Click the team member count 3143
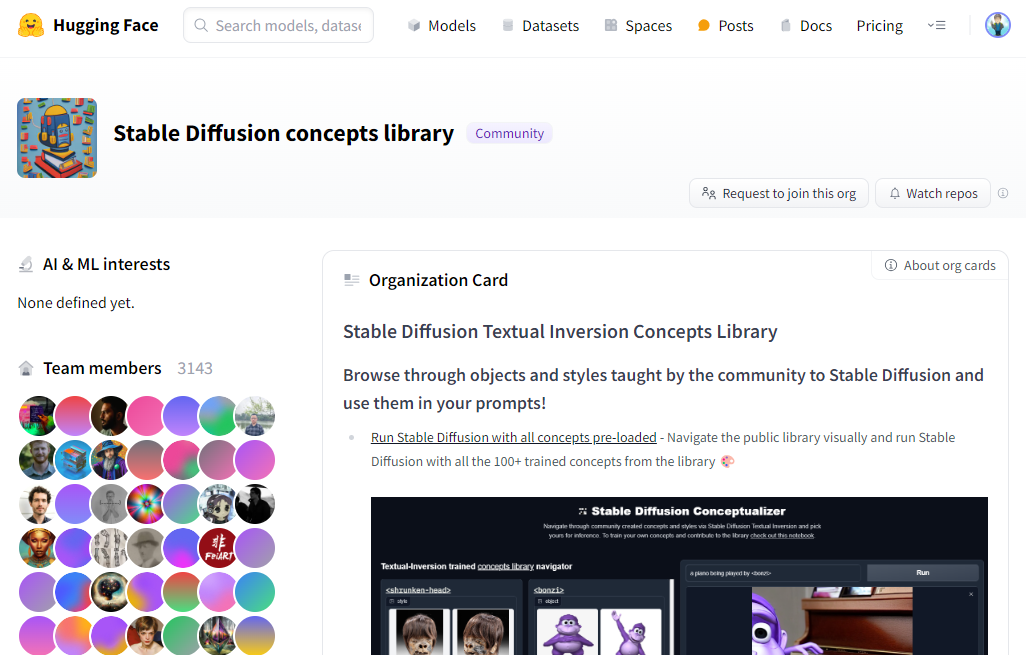 (x=195, y=368)
